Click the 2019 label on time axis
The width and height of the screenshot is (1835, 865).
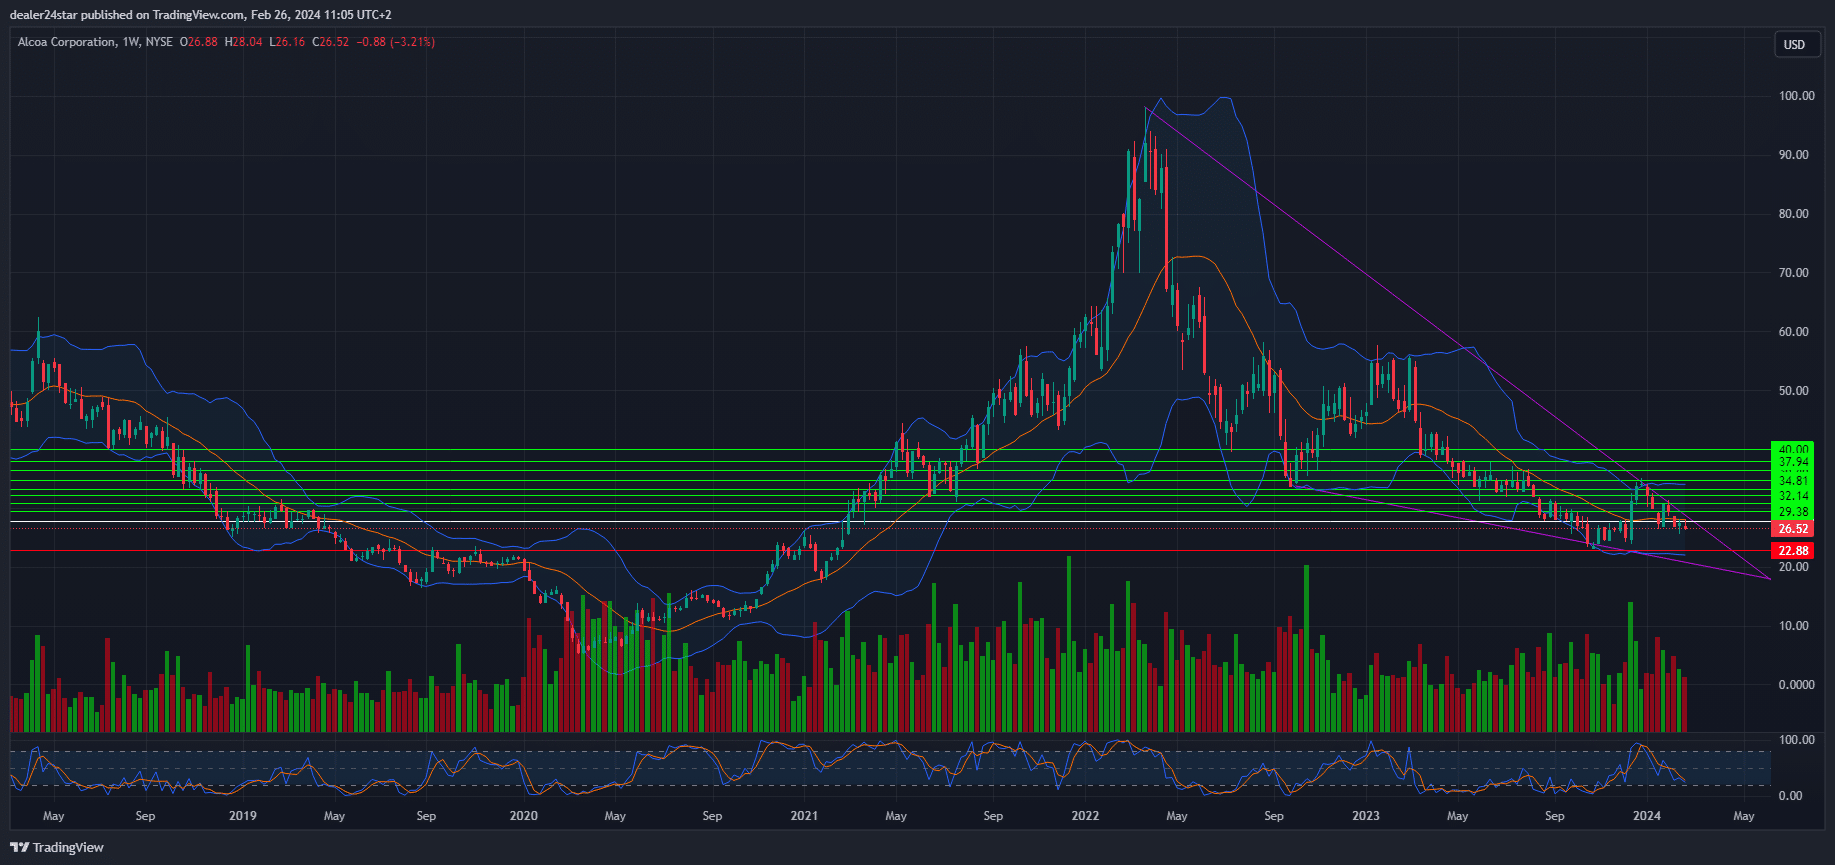pyautogui.click(x=243, y=816)
